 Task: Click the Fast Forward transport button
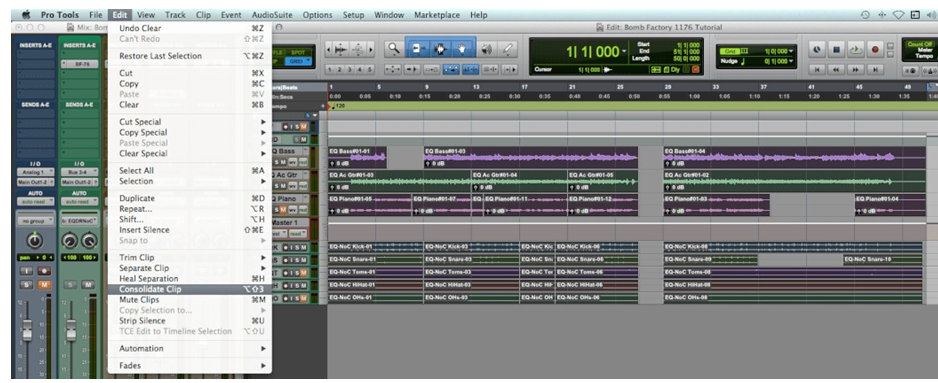[855, 69]
